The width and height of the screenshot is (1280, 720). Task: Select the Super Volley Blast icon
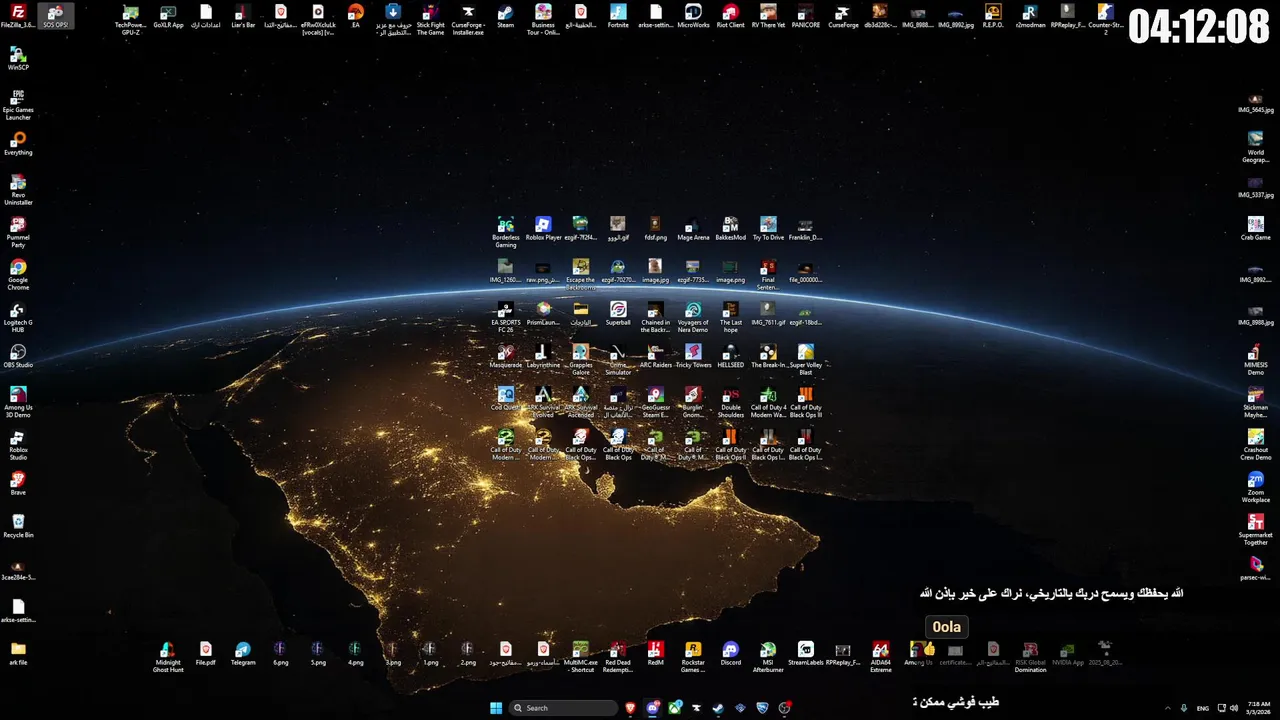pyautogui.click(x=806, y=360)
